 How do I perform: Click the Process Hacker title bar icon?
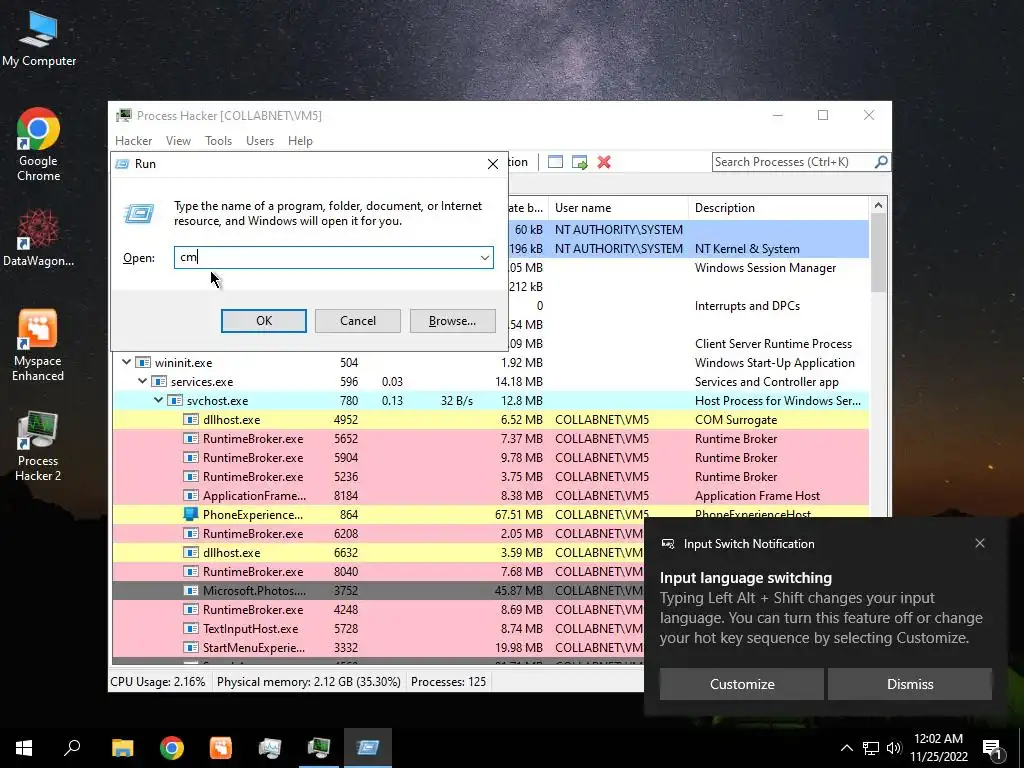(123, 116)
